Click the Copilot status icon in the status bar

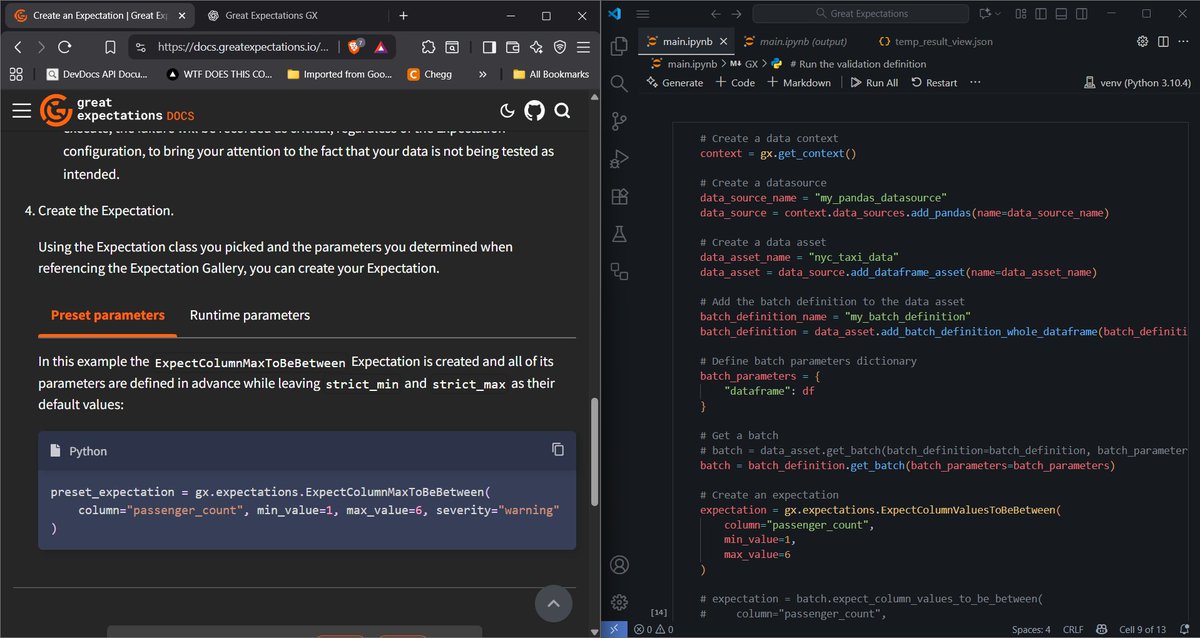[1101, 629]
